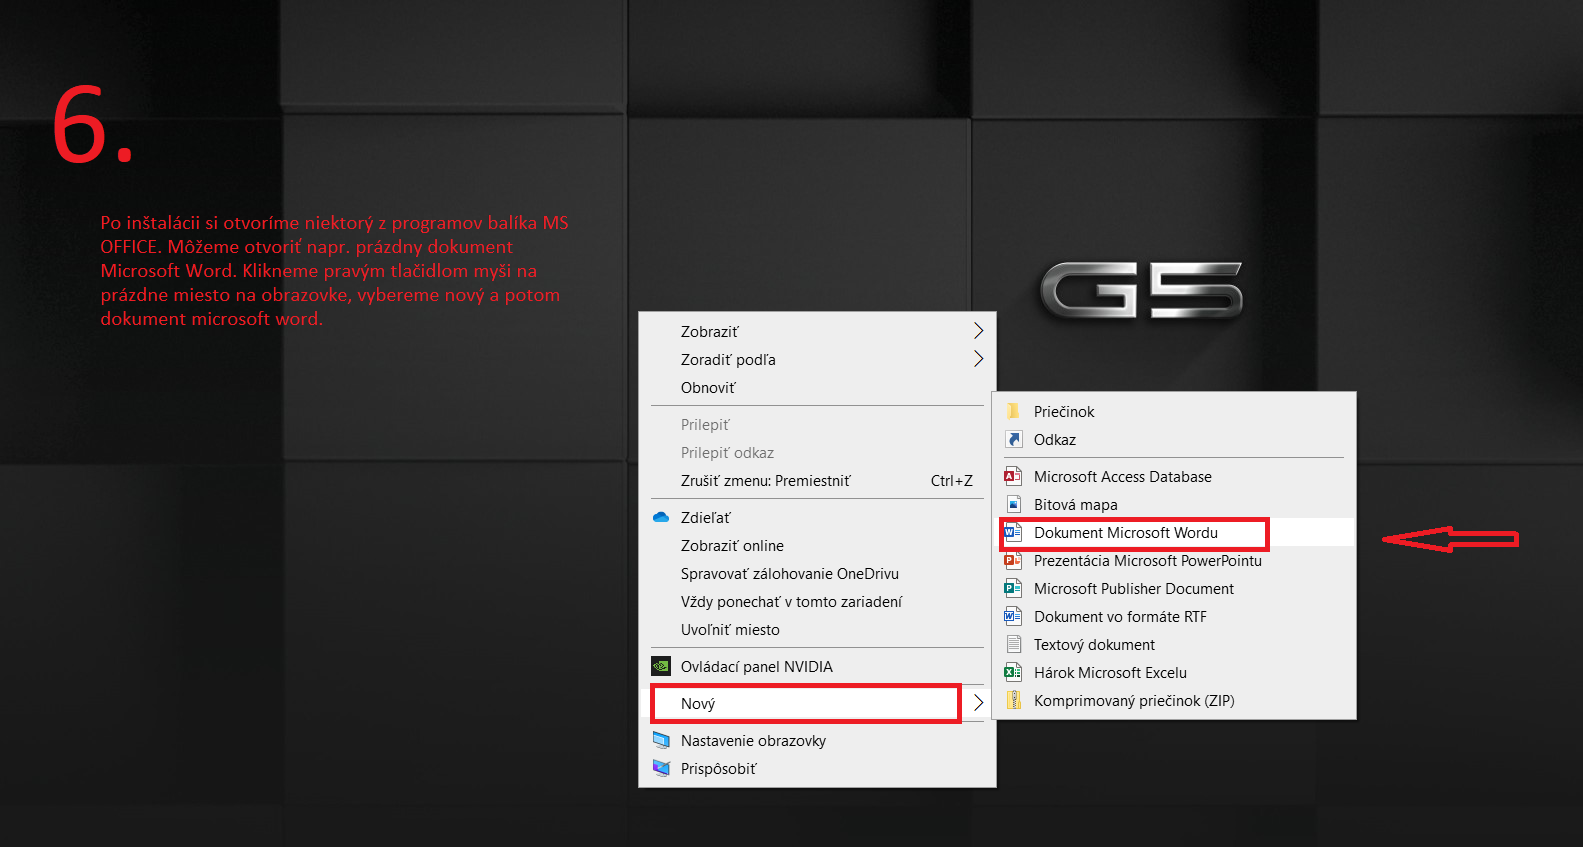
Task: Click the bitmap icon beside Bitová mapa
Action: (1013, 504)
